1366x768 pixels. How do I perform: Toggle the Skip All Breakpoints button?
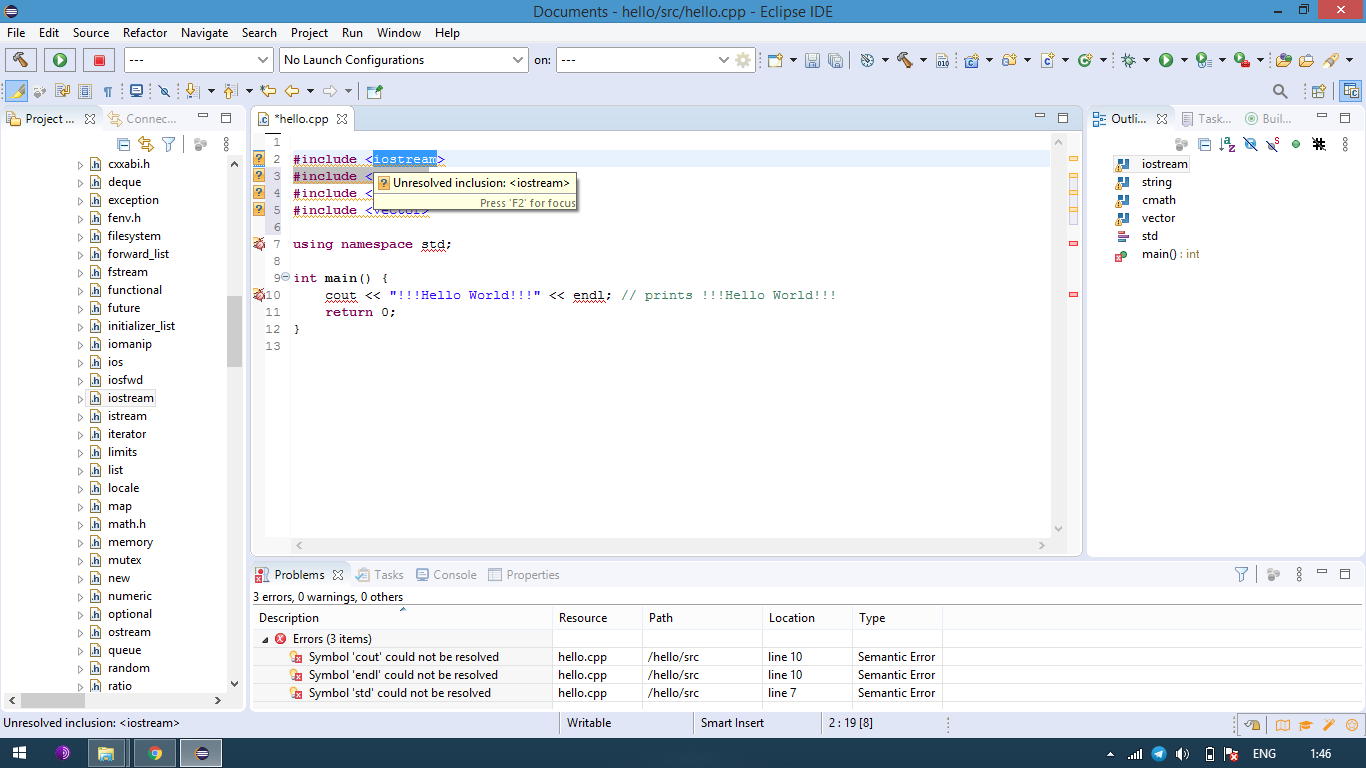[164, 91]
